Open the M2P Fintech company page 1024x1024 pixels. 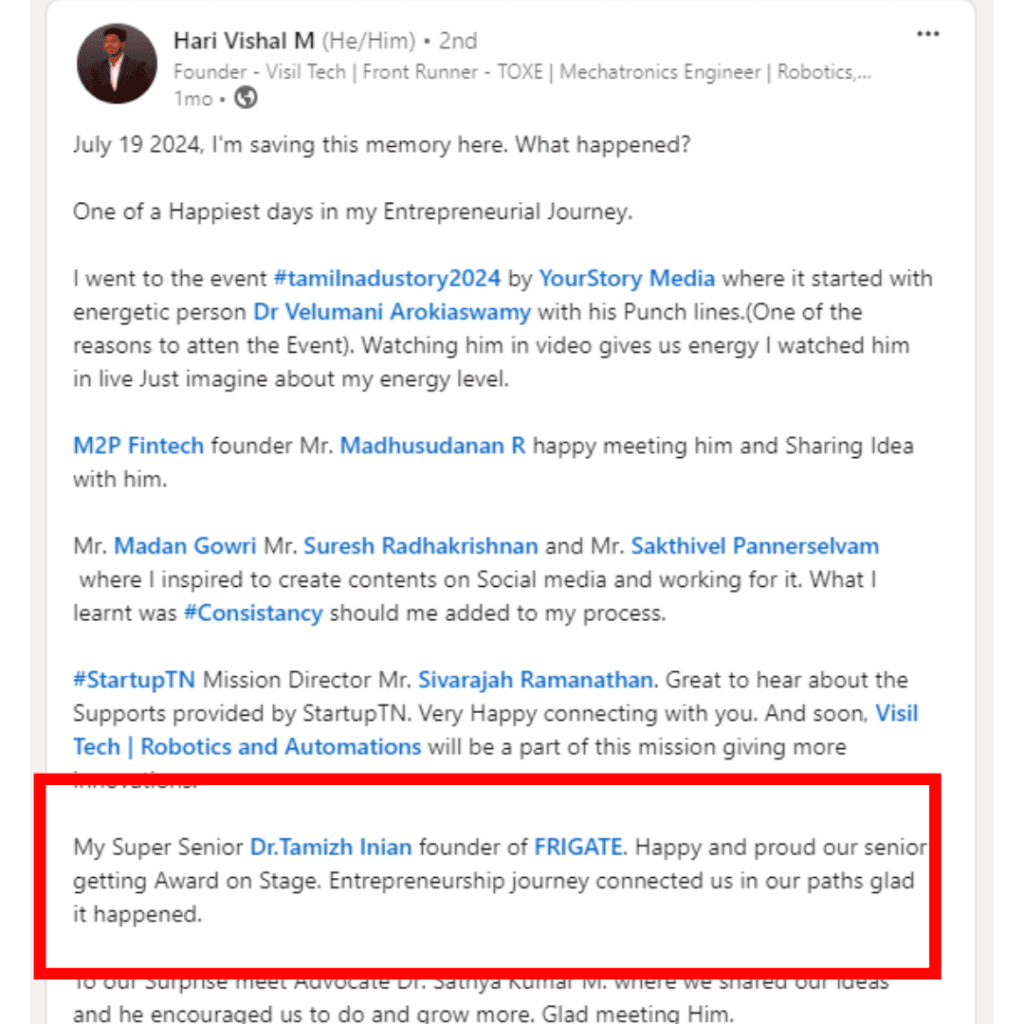[x=138, y=446]
